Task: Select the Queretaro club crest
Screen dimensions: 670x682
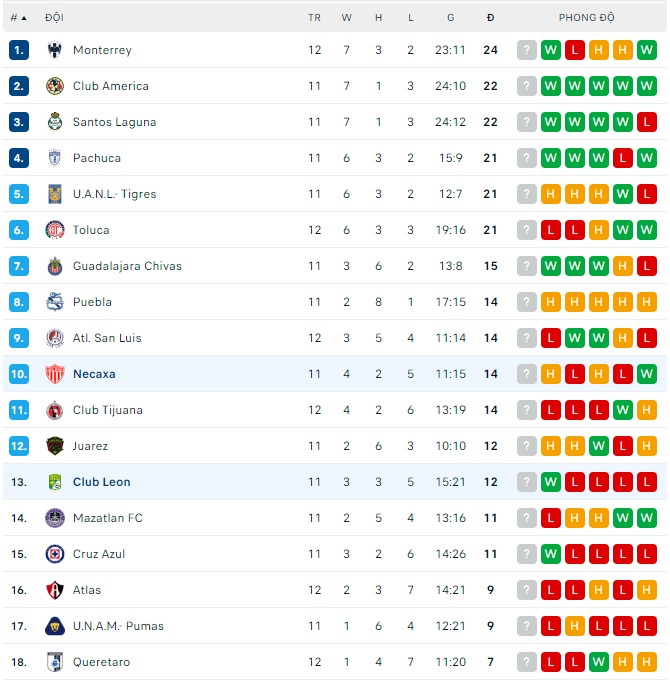Action: tap(55, 662)
